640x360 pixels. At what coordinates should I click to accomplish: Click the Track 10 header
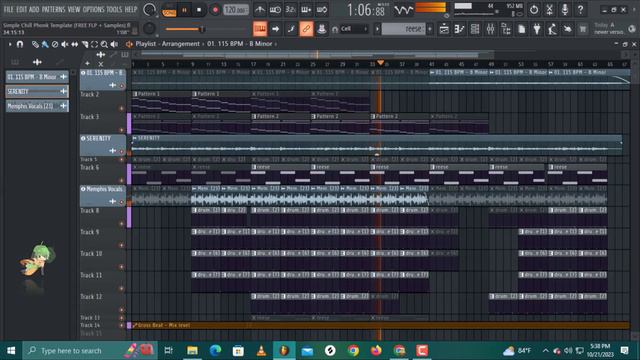pyautogui.click(x=103, y=259)
